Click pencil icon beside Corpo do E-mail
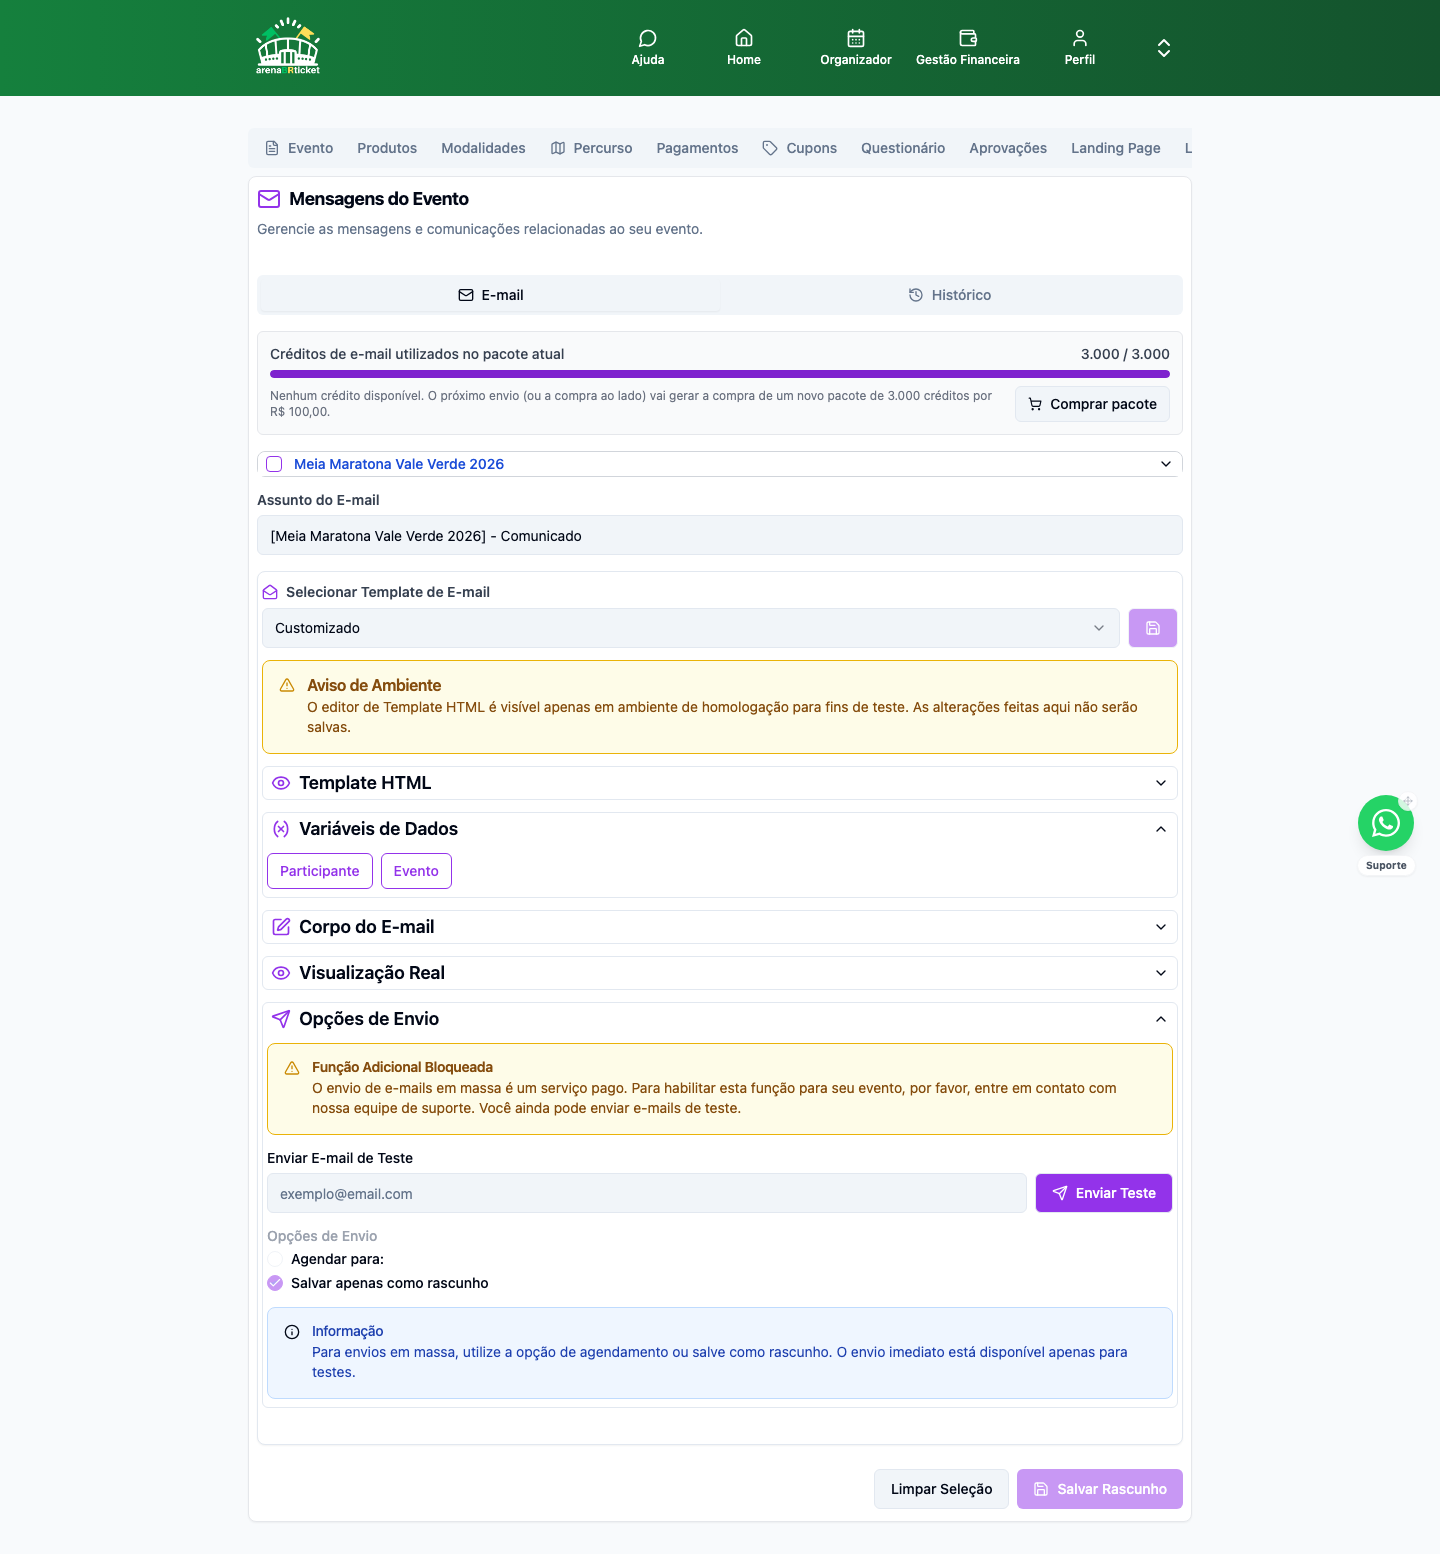 click(281, 927)
